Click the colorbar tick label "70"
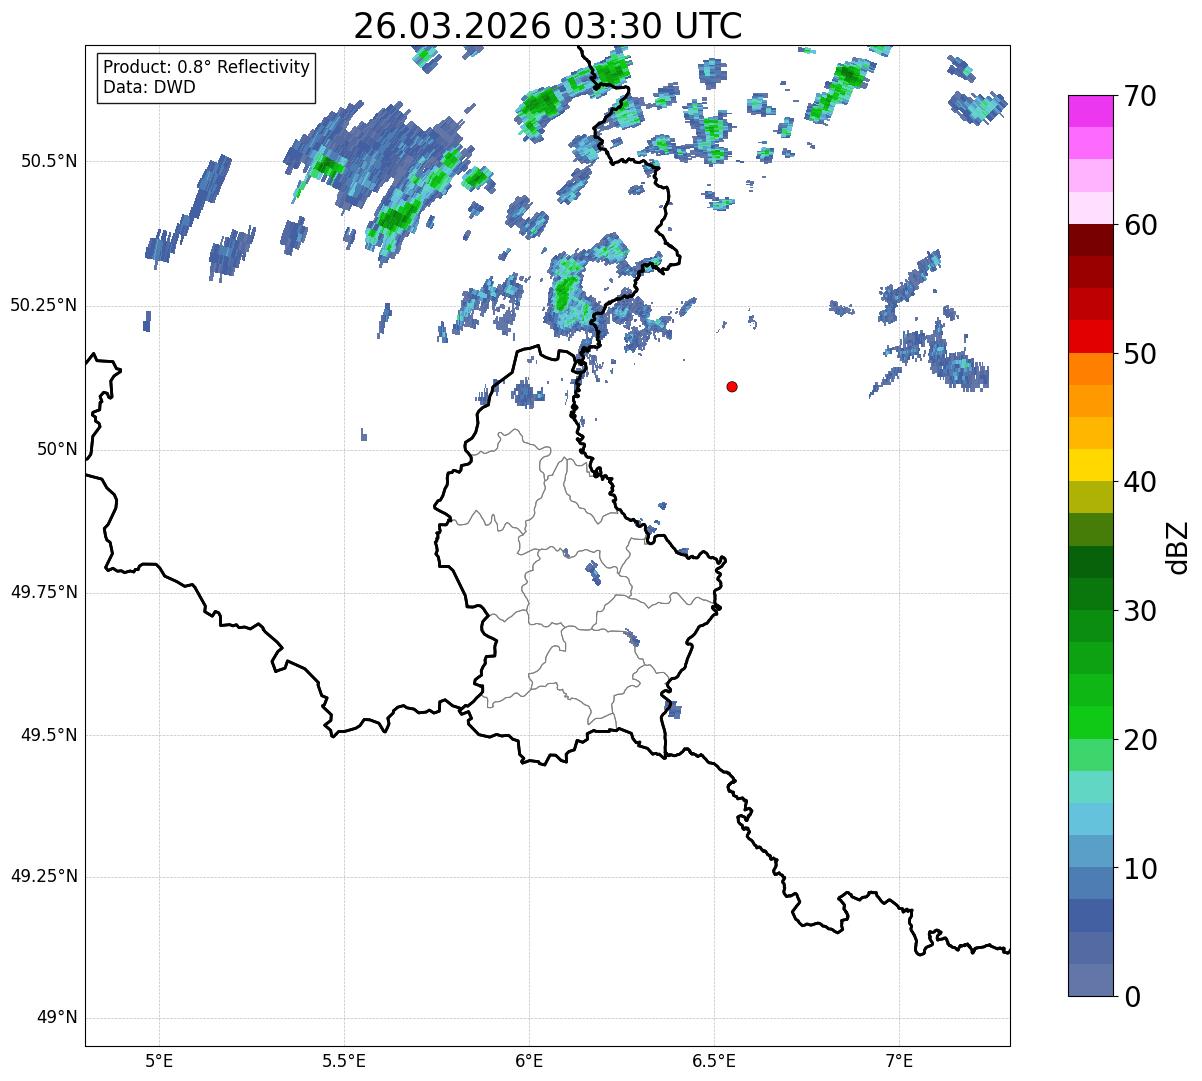 click(1140, 96)
